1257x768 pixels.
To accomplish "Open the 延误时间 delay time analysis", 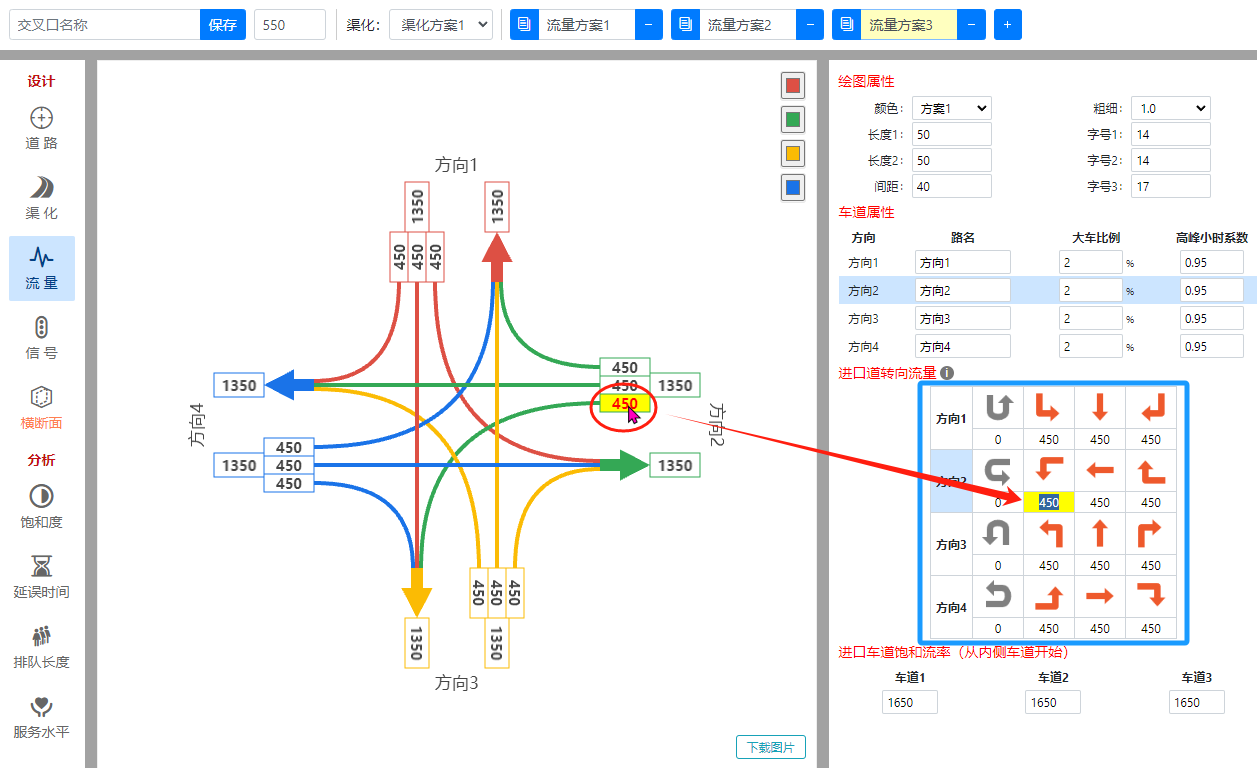I will pos(42,577).
